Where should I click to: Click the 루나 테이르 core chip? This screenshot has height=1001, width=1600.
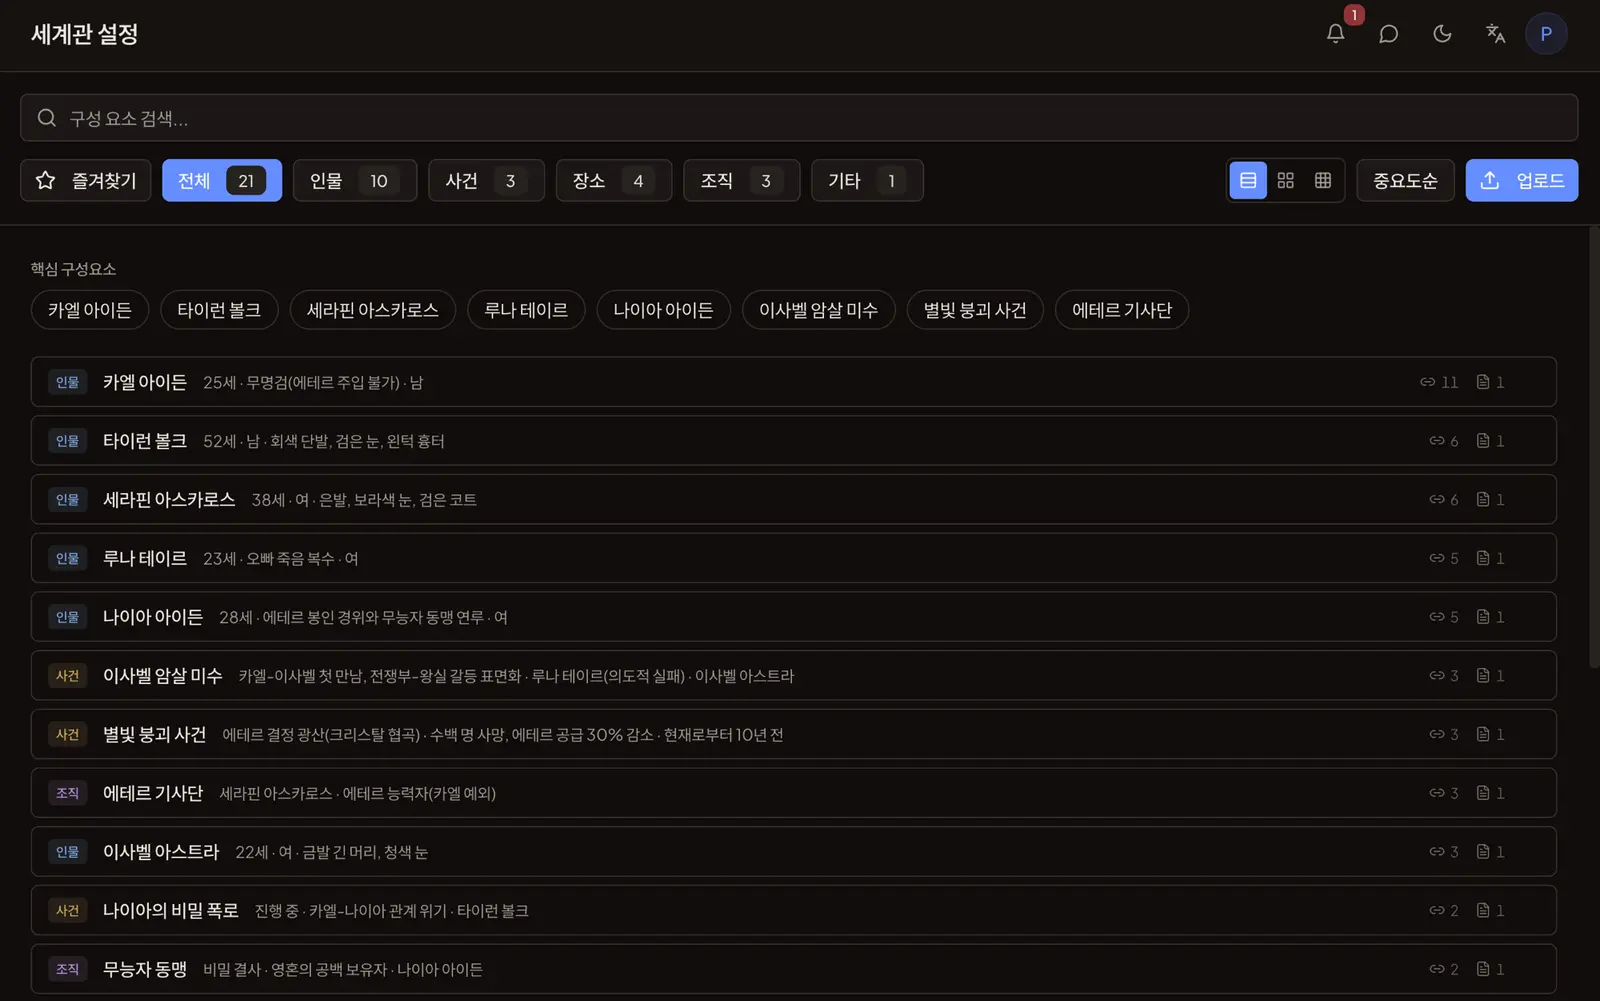526,310
